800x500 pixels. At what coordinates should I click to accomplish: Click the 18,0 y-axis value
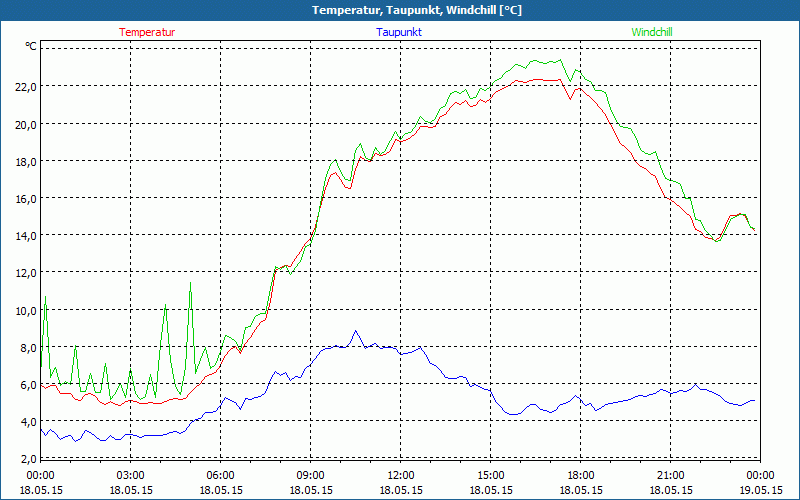point(26,161)
